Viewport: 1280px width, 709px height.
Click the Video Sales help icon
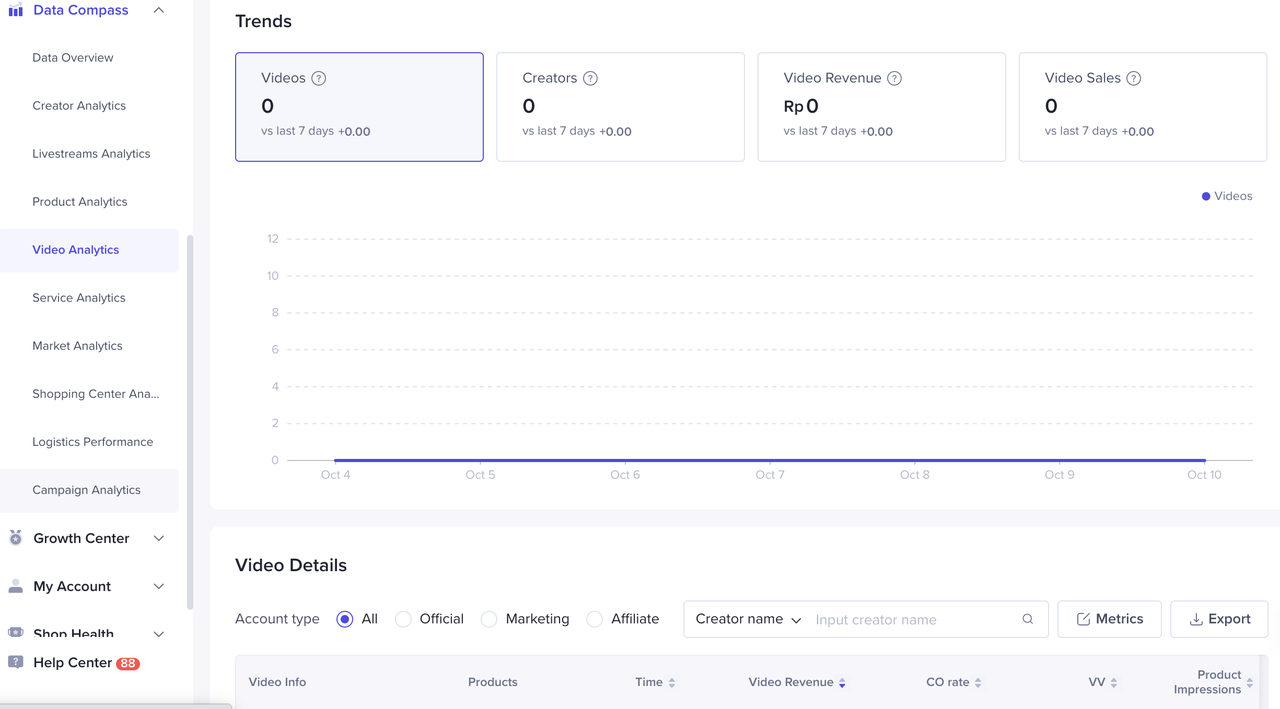[x=1133, y=78]
